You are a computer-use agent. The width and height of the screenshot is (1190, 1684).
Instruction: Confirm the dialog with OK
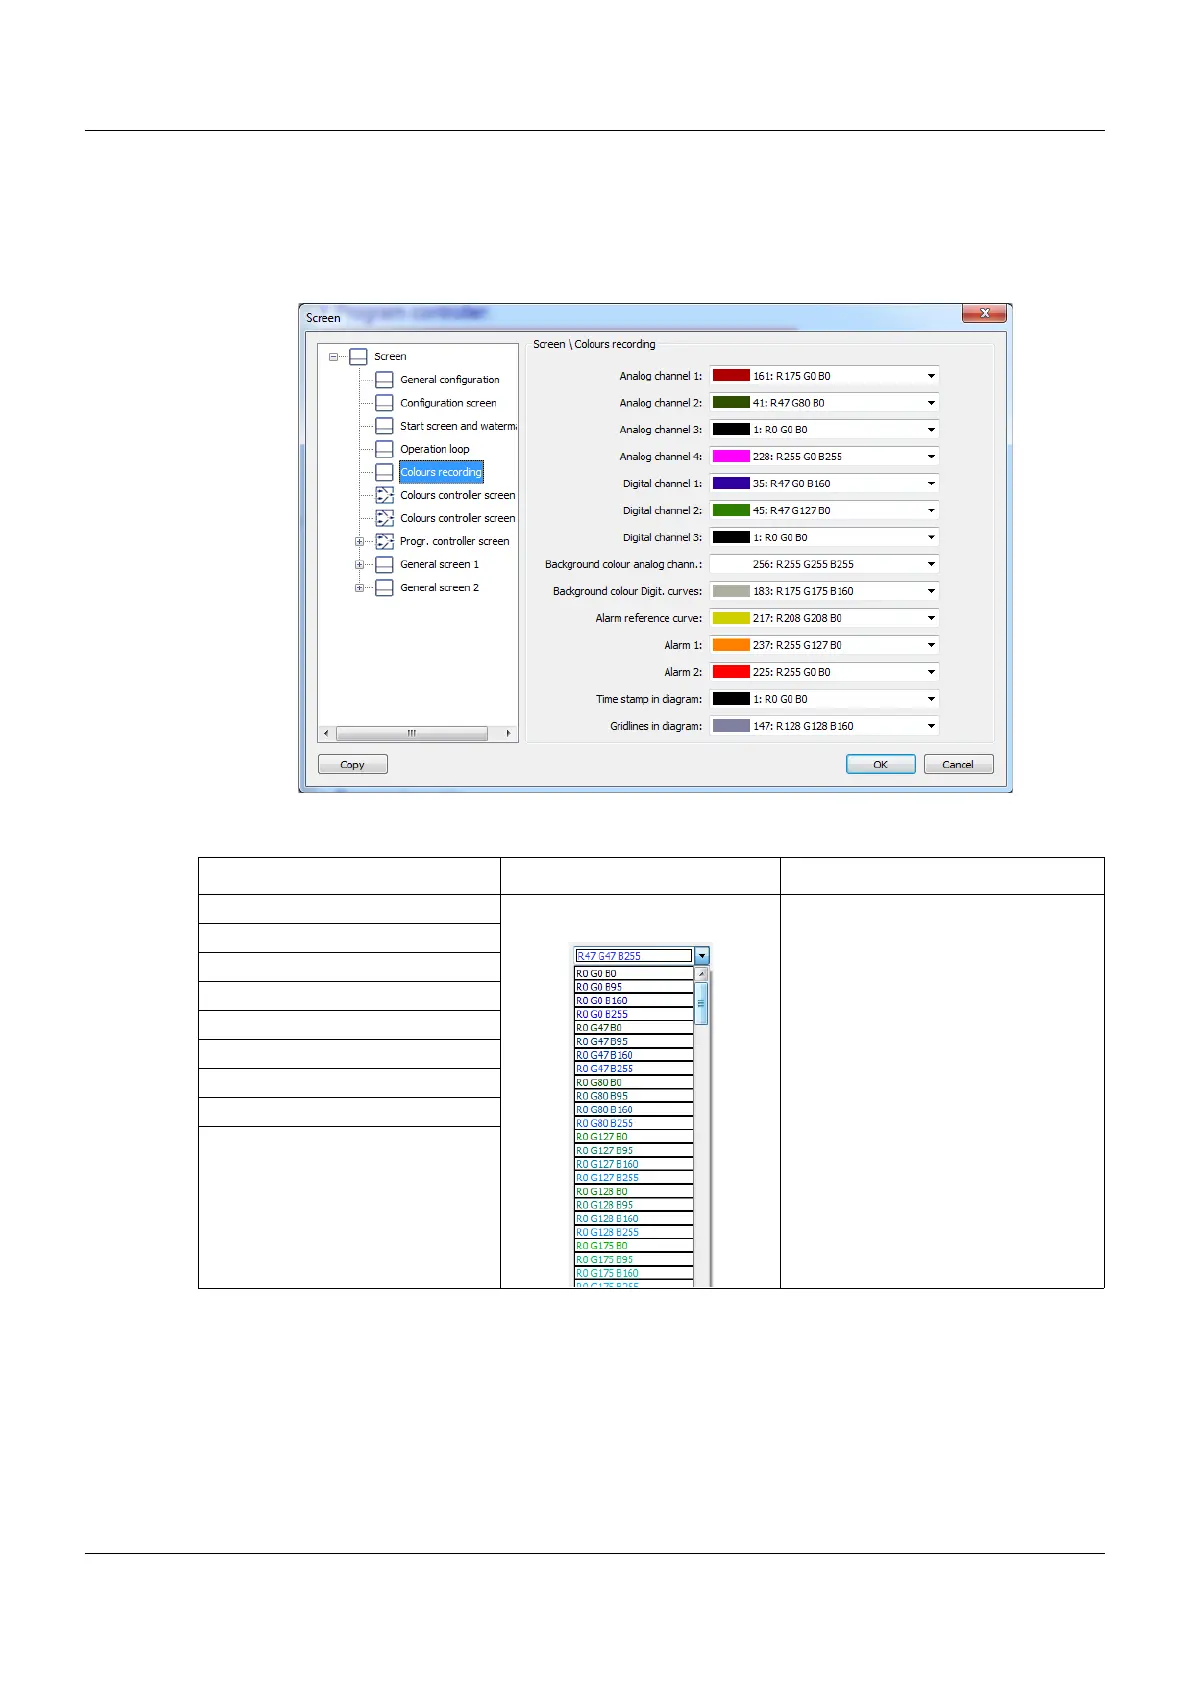click(x=881, y=765)
